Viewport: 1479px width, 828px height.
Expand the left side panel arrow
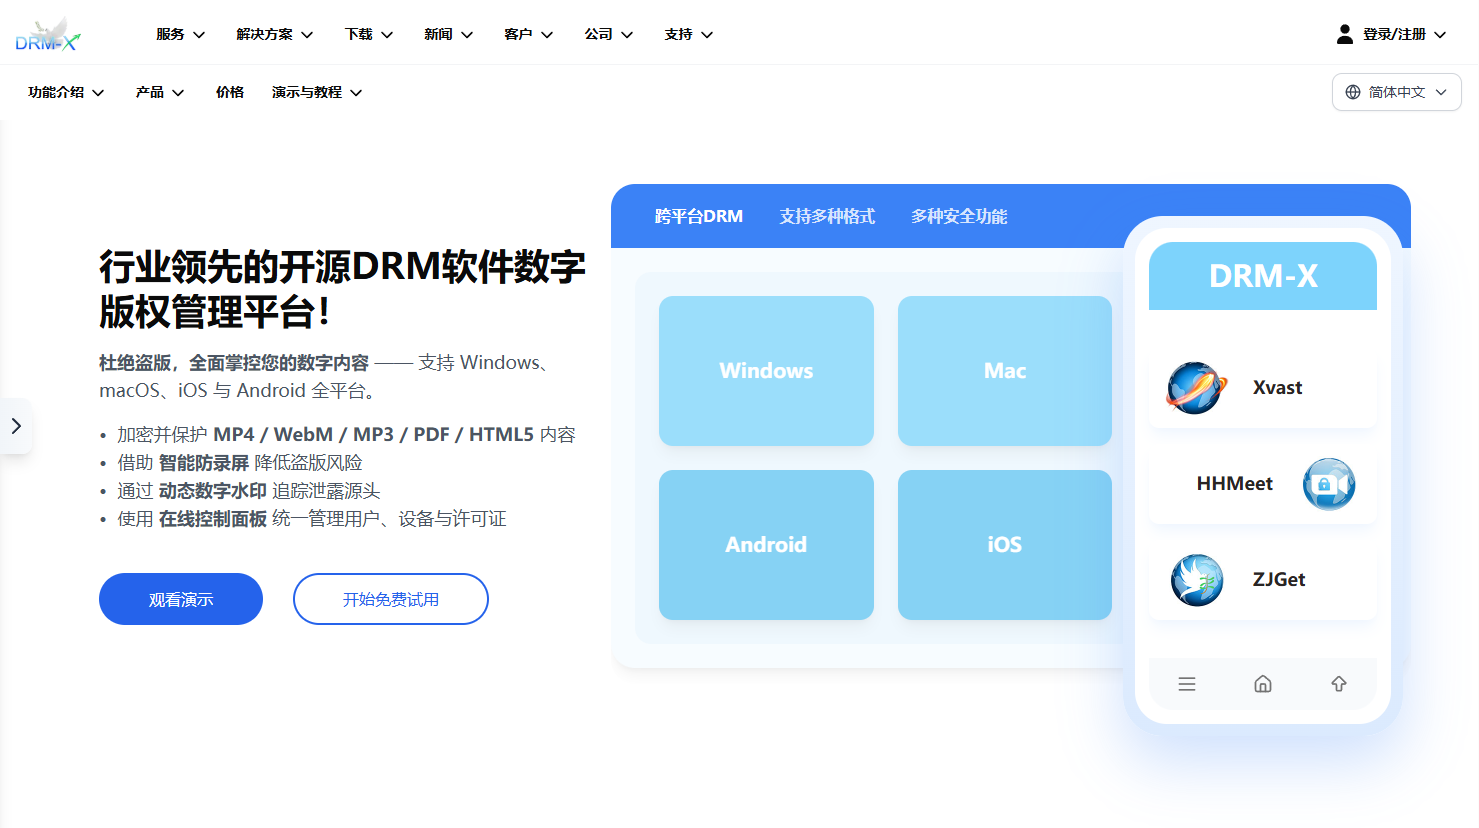coord(16,426)
